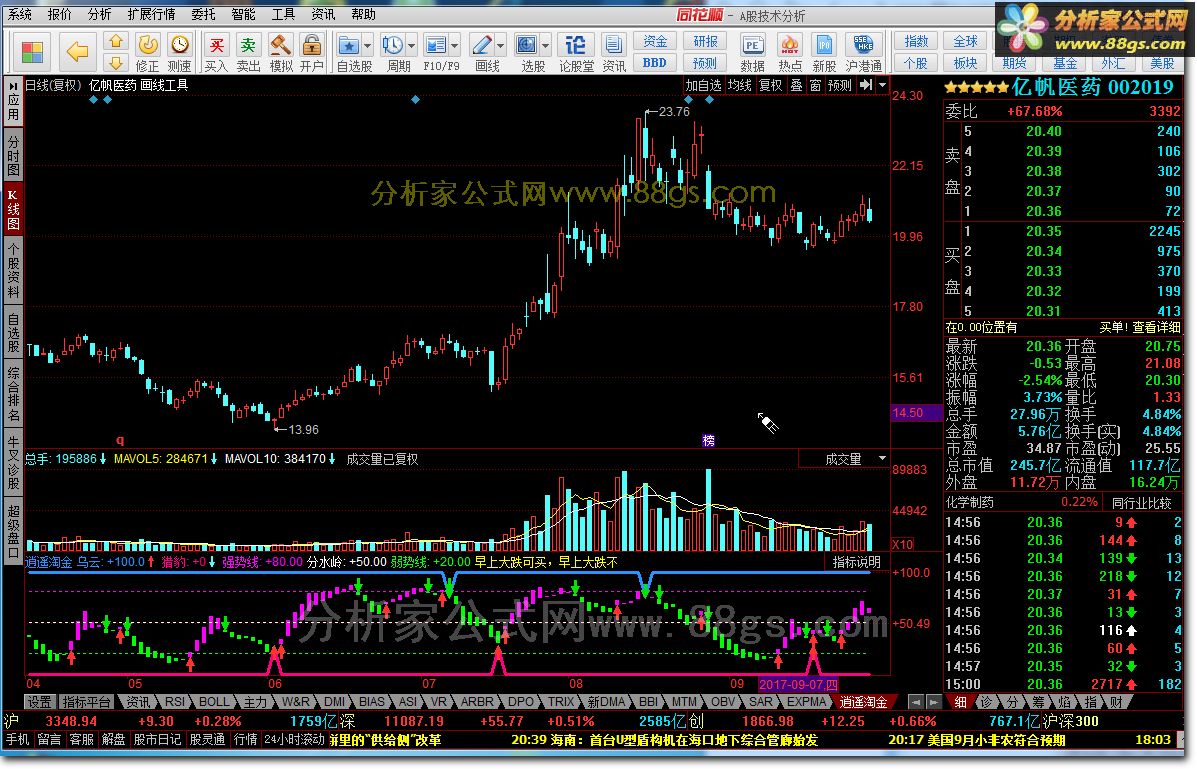The image size is (1197, 769).
Task: Click the skip-to-end arrow icon in chart header
Action: tap(866, 85)
